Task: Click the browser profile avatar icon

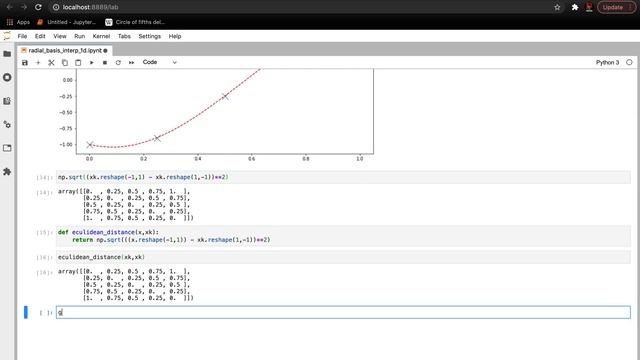Action: click(589, 7)
